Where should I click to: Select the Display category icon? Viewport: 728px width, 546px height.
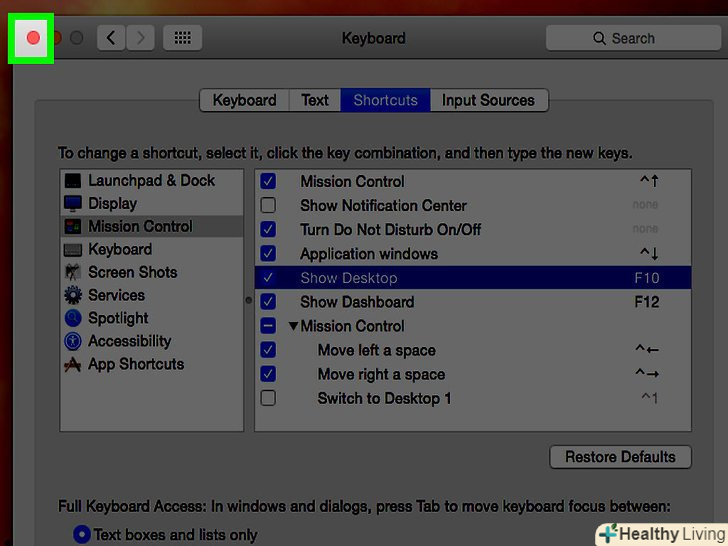(73, 204)
